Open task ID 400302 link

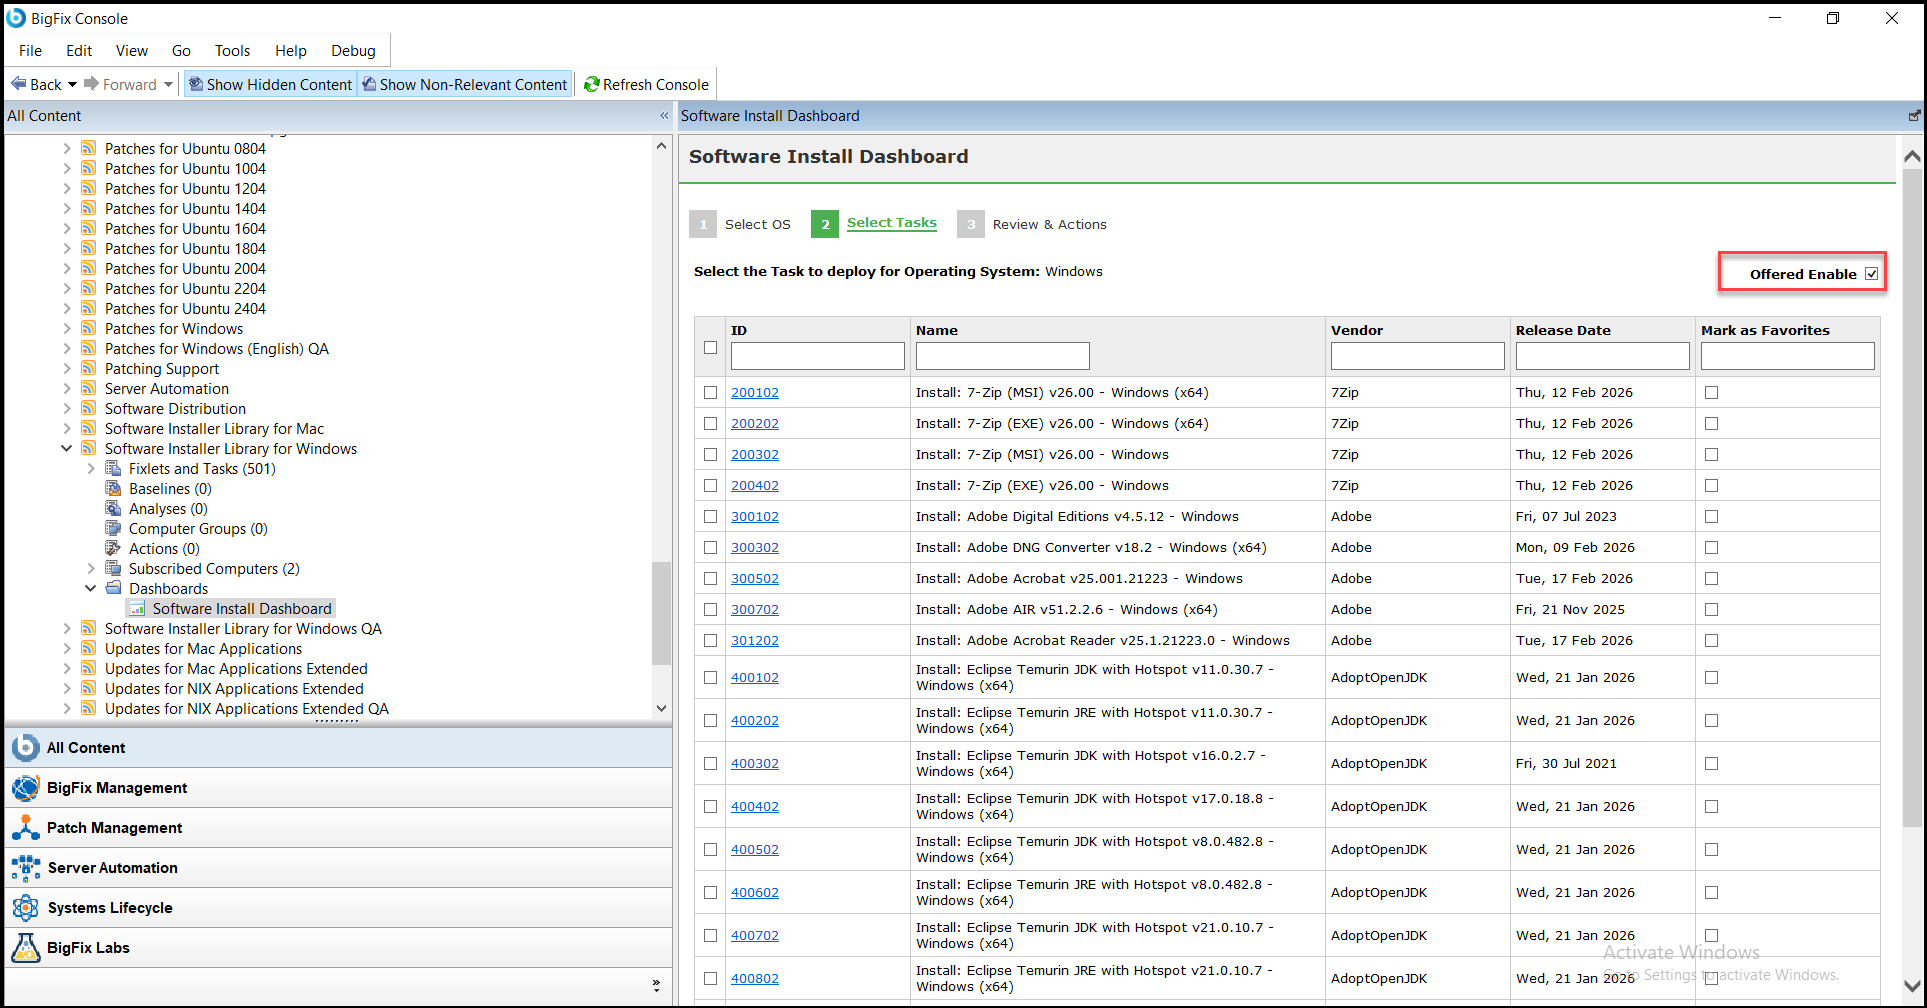(754, 764)
